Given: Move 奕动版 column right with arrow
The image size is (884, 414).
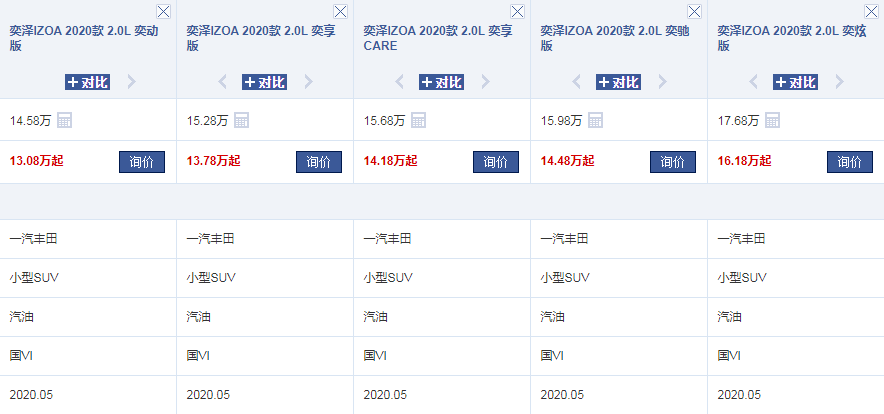Looking at the screenshot, I should tap(131, 82).
